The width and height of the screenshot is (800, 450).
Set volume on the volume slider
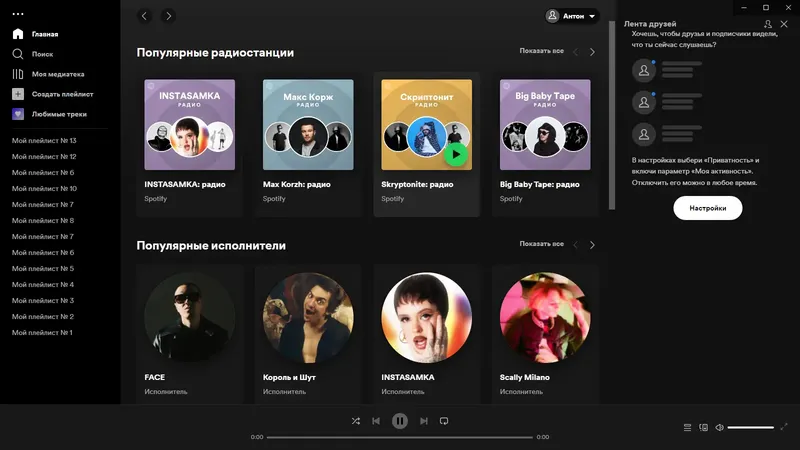(x=751, y=428)
